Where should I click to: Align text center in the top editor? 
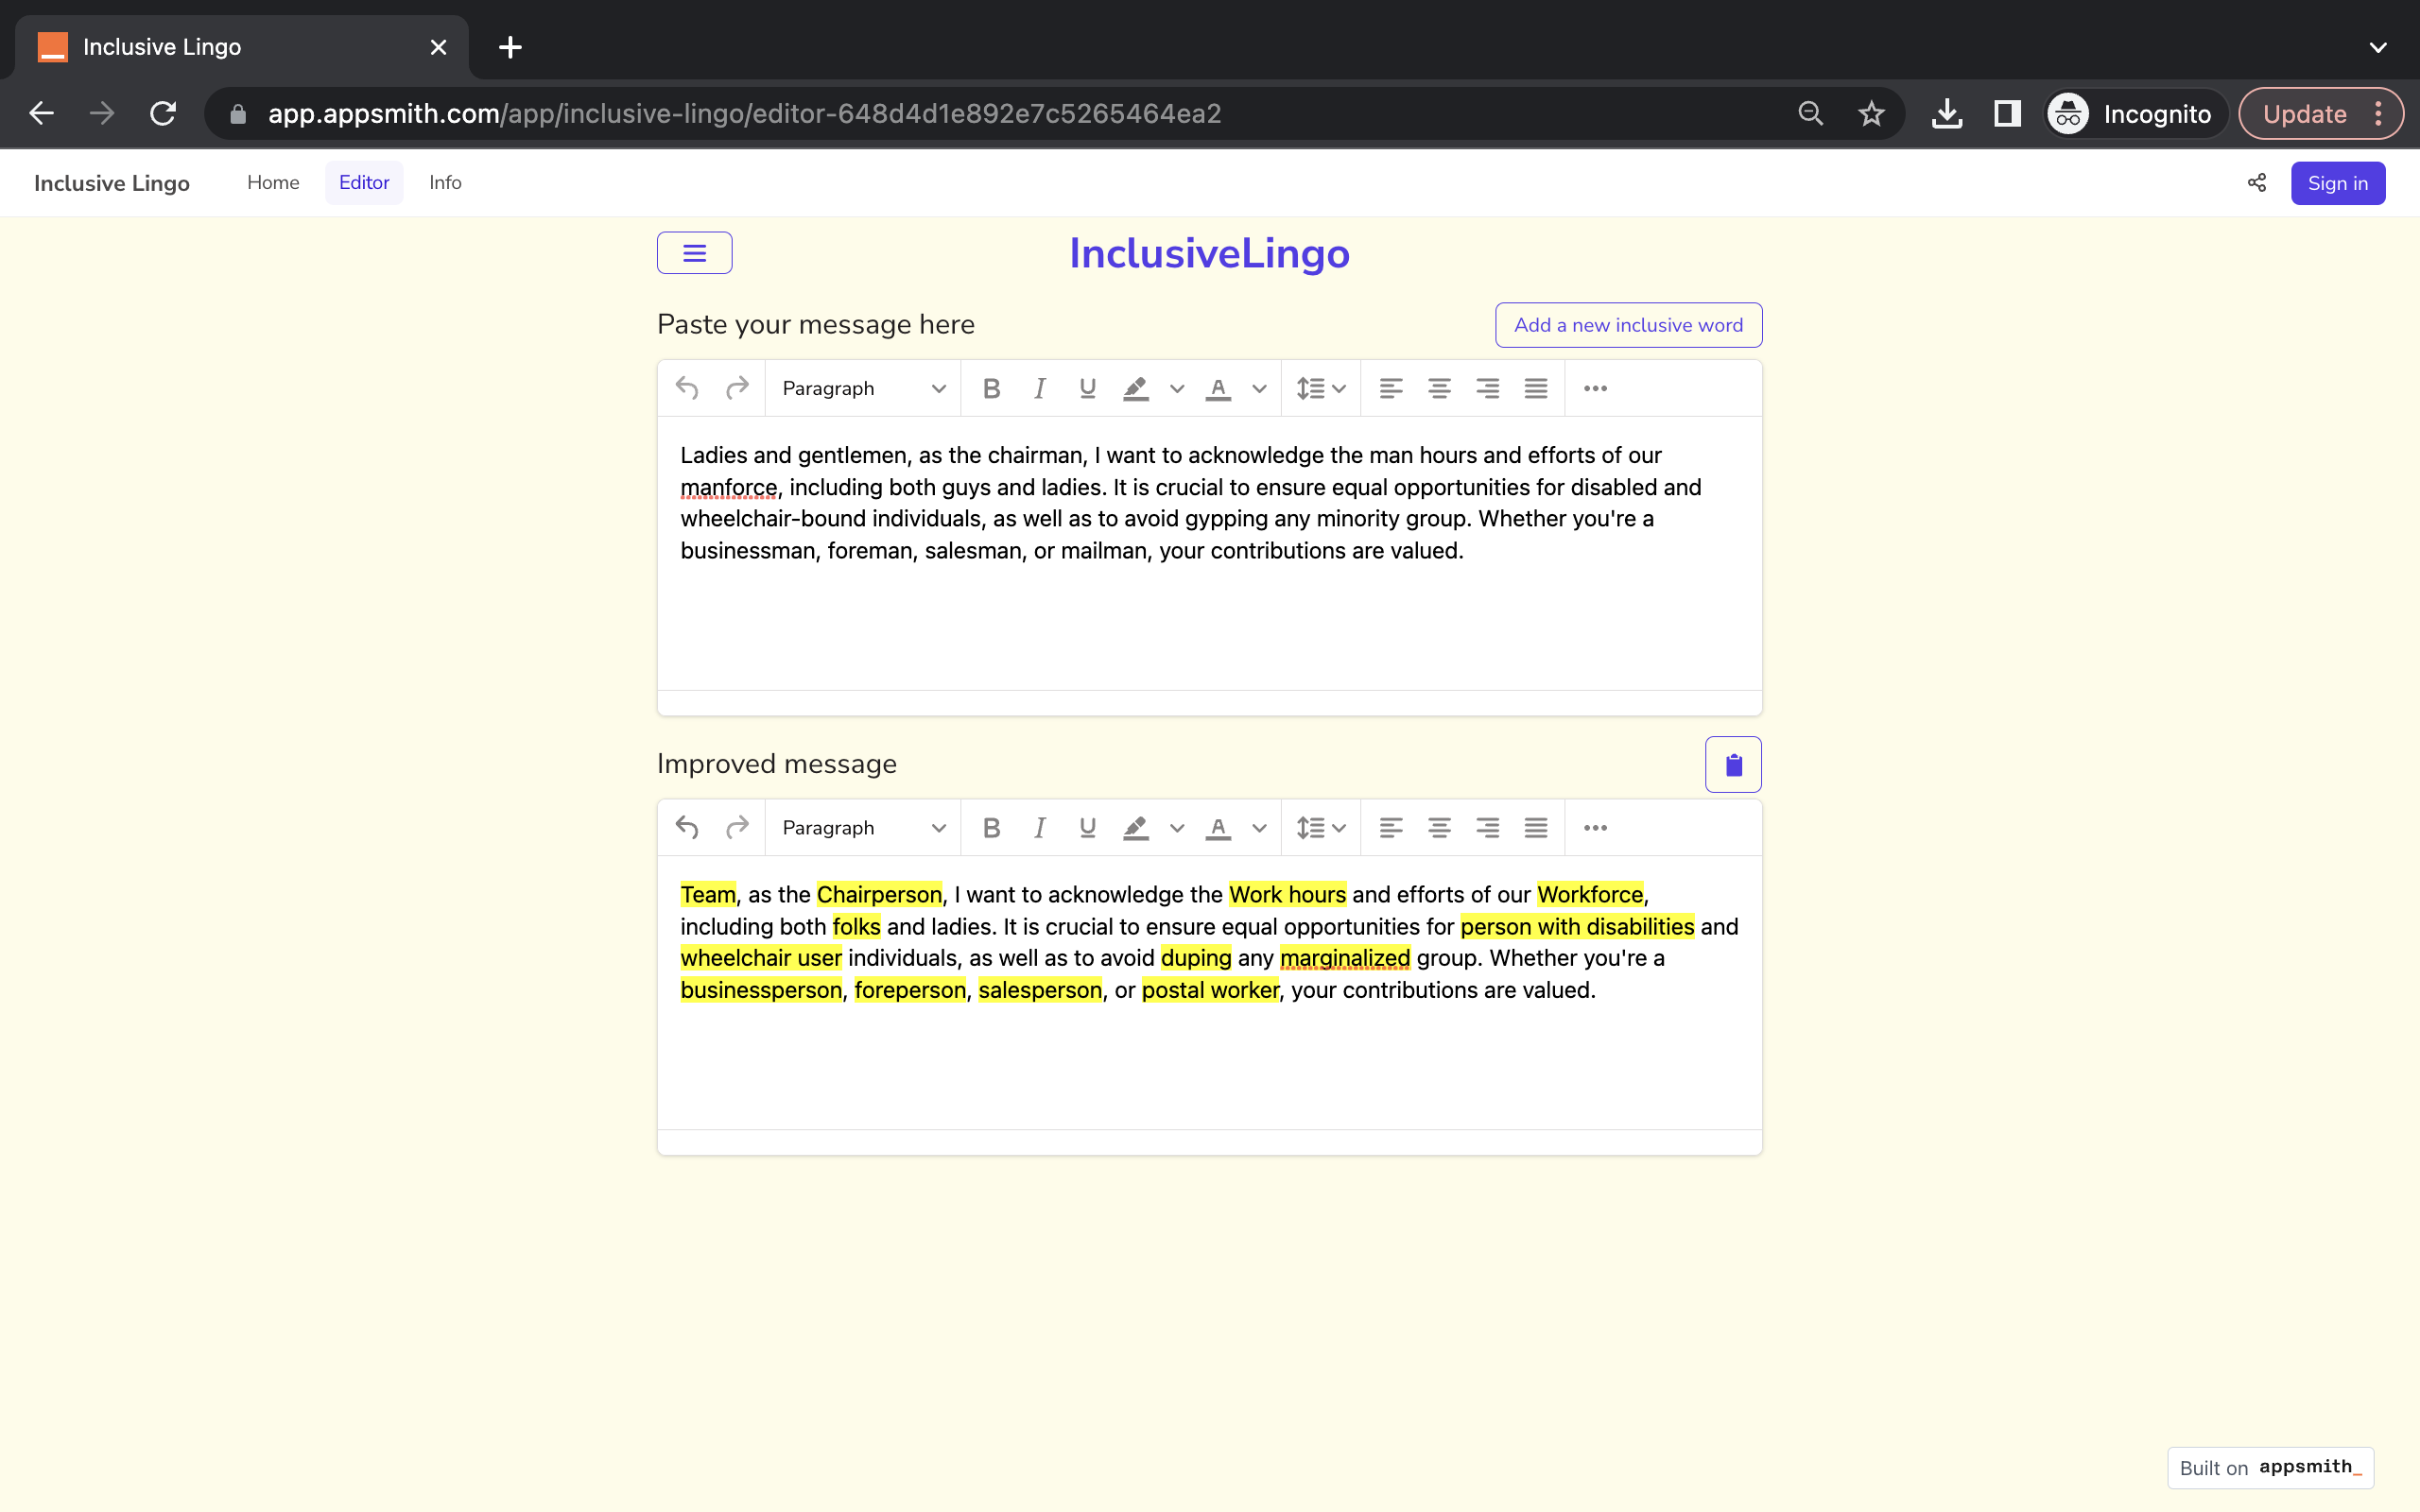(1439, 388)
